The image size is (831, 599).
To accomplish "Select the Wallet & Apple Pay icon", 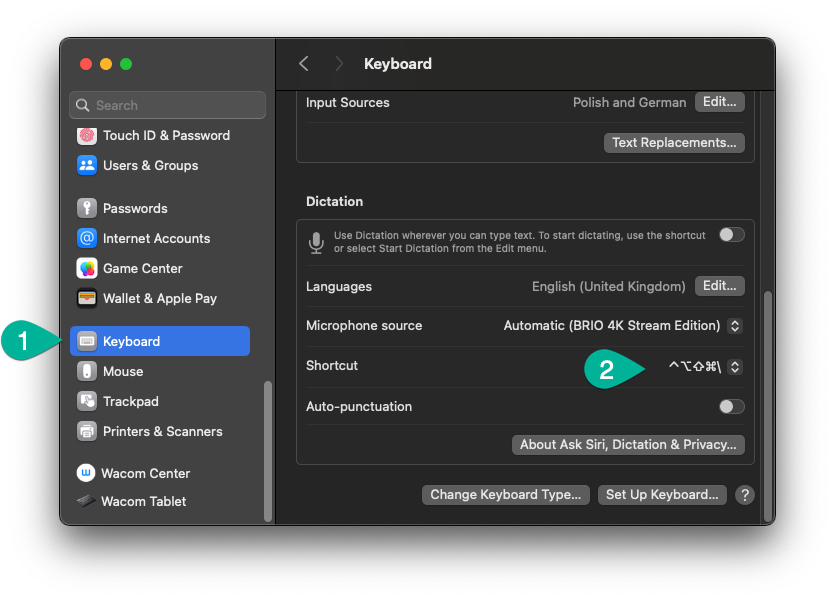I will [87, 298].
